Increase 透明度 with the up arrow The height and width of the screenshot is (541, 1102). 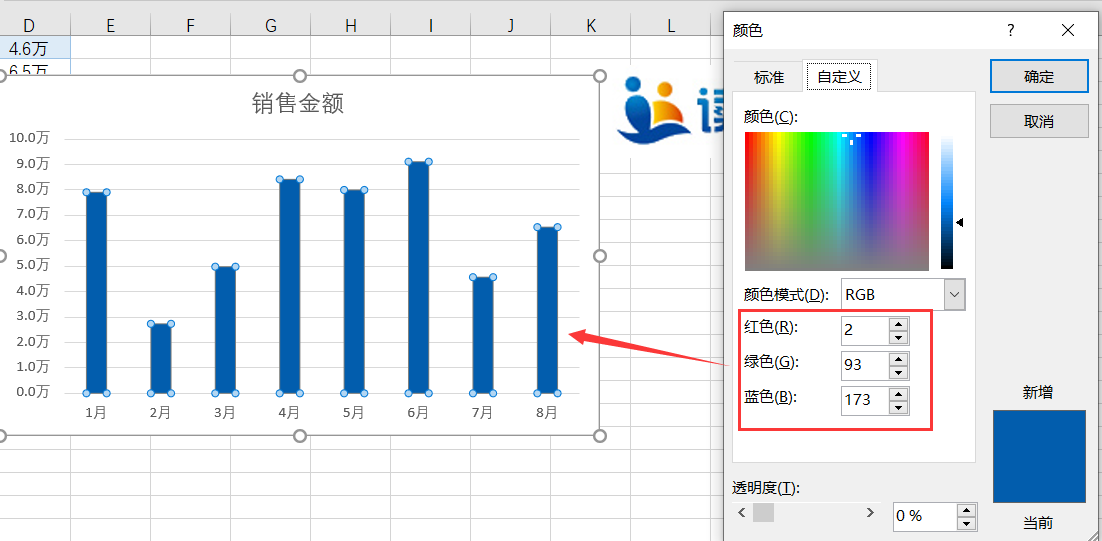(968, 510)
